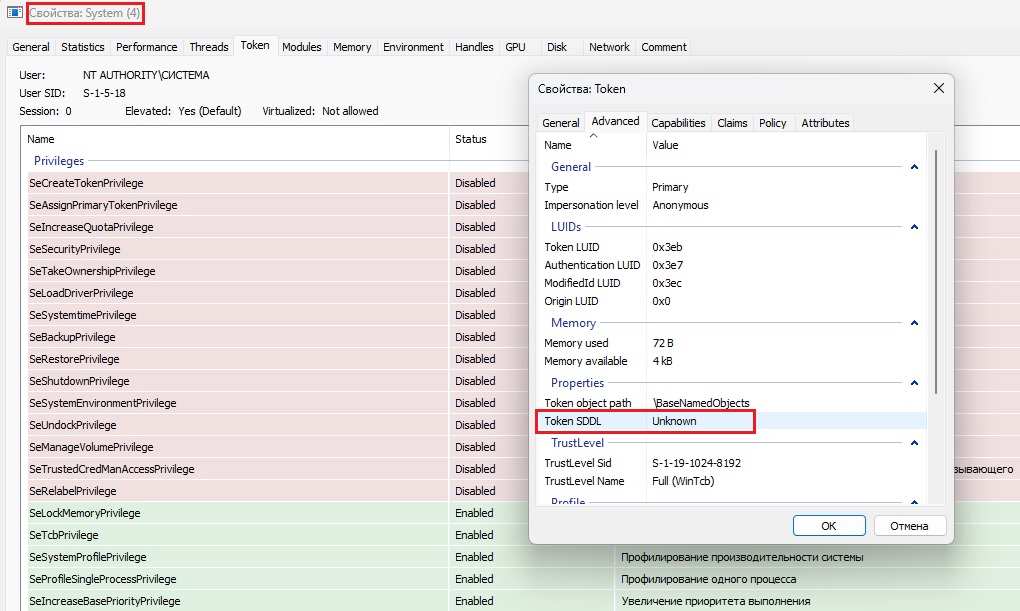Click the System properties window icon
Viewport: 1020px width, 611px height.
14,13
